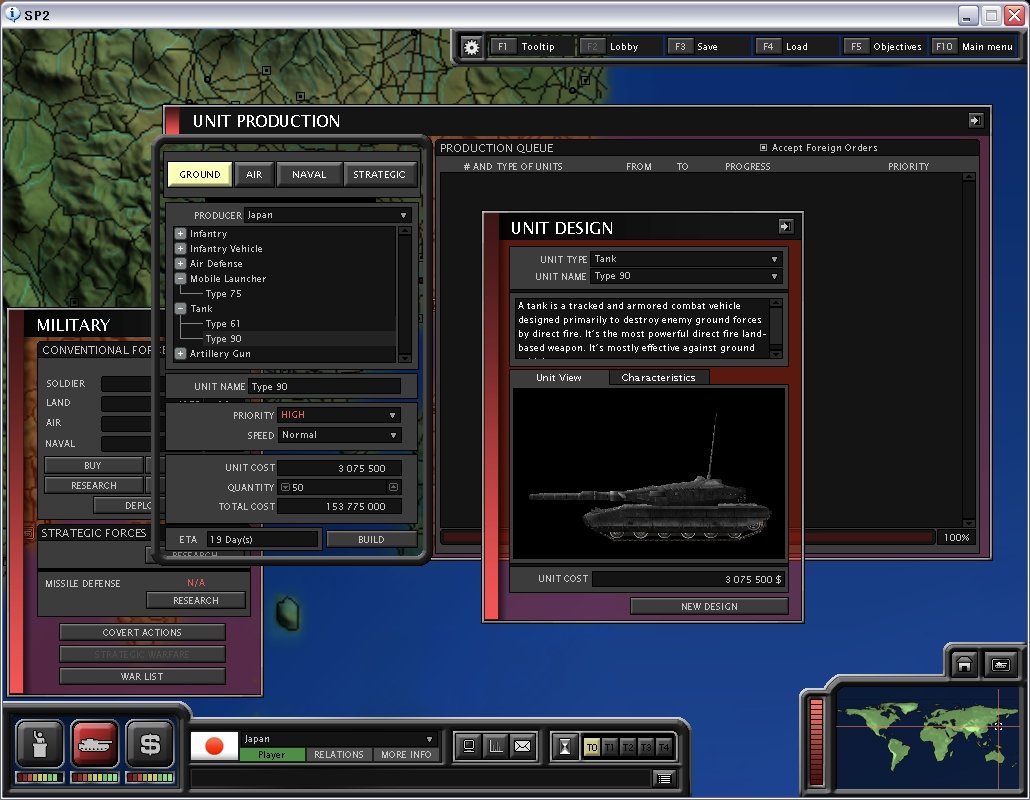
Task: Open the mail envelope icon
Action: 523,746
